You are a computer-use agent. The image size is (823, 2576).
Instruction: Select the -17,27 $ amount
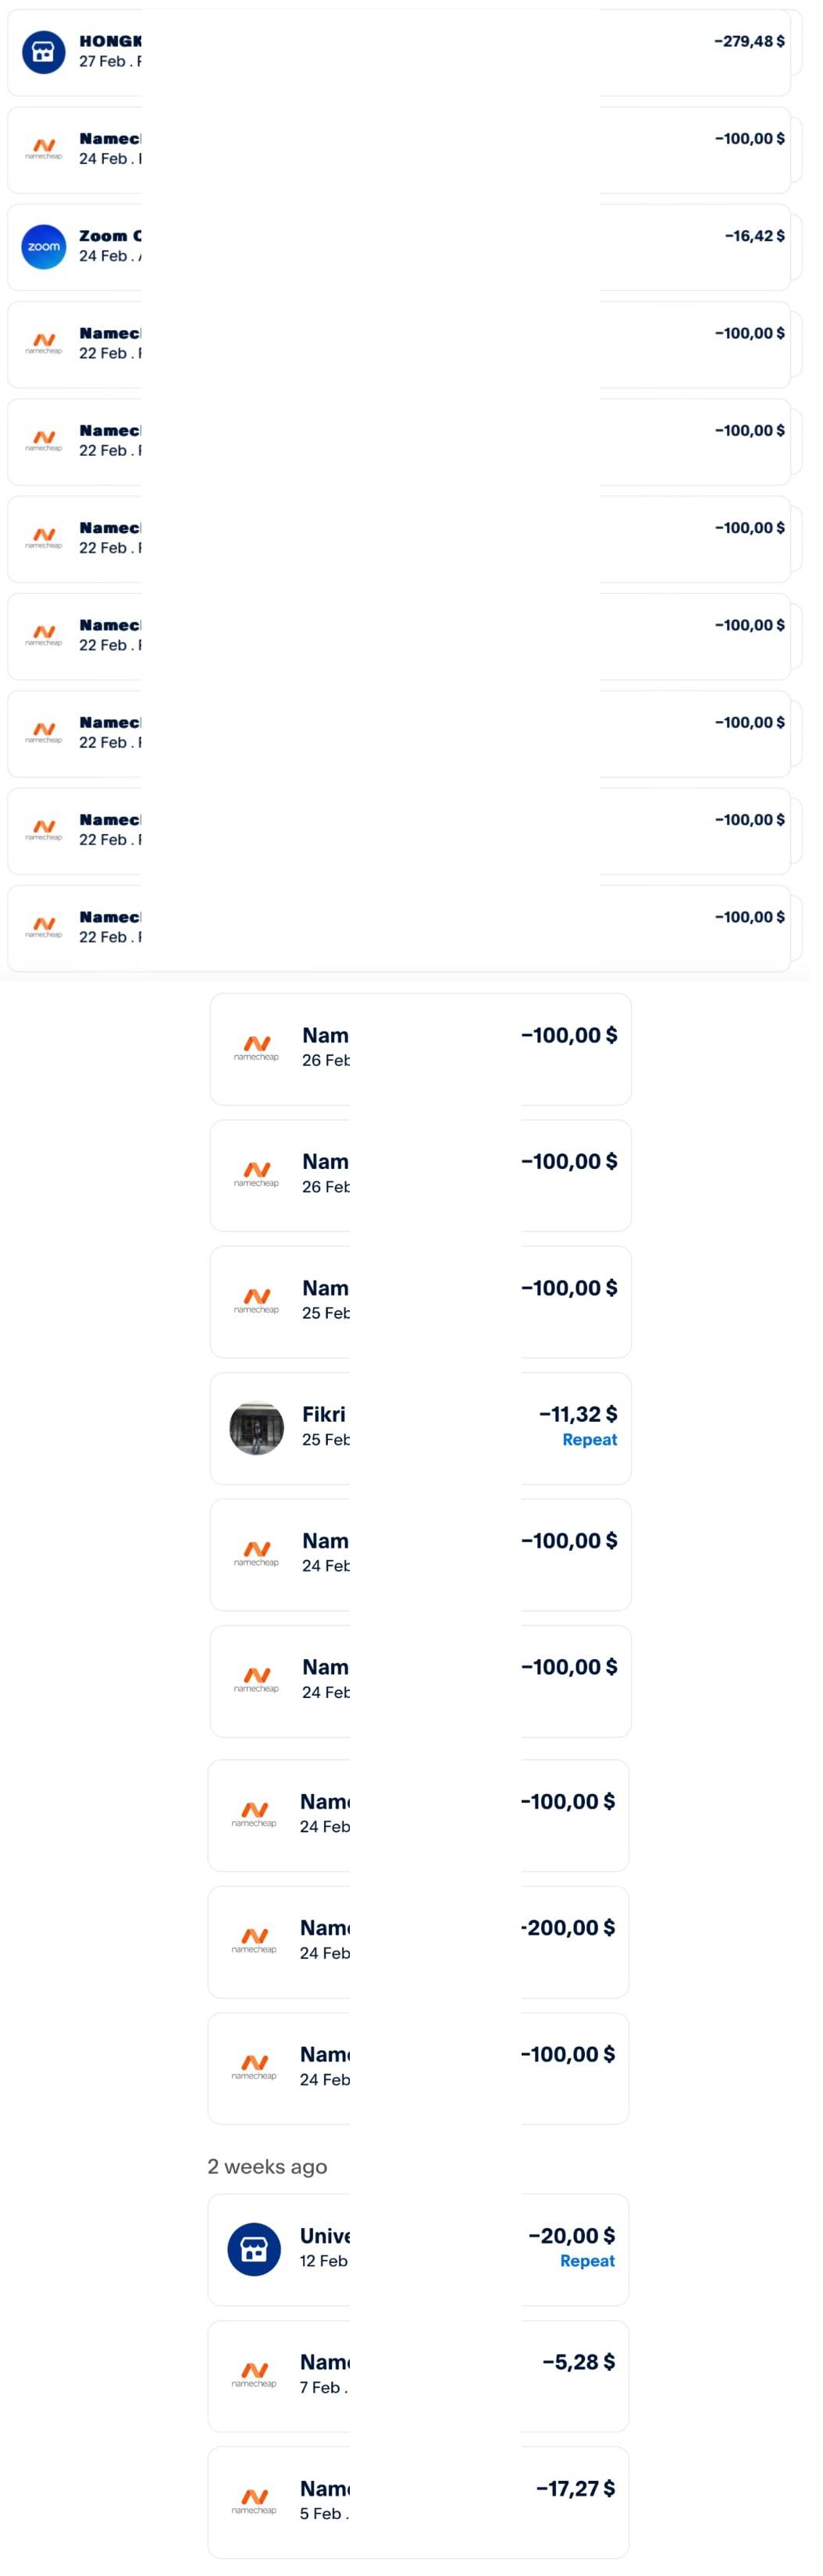click(x=575, y=2488)
